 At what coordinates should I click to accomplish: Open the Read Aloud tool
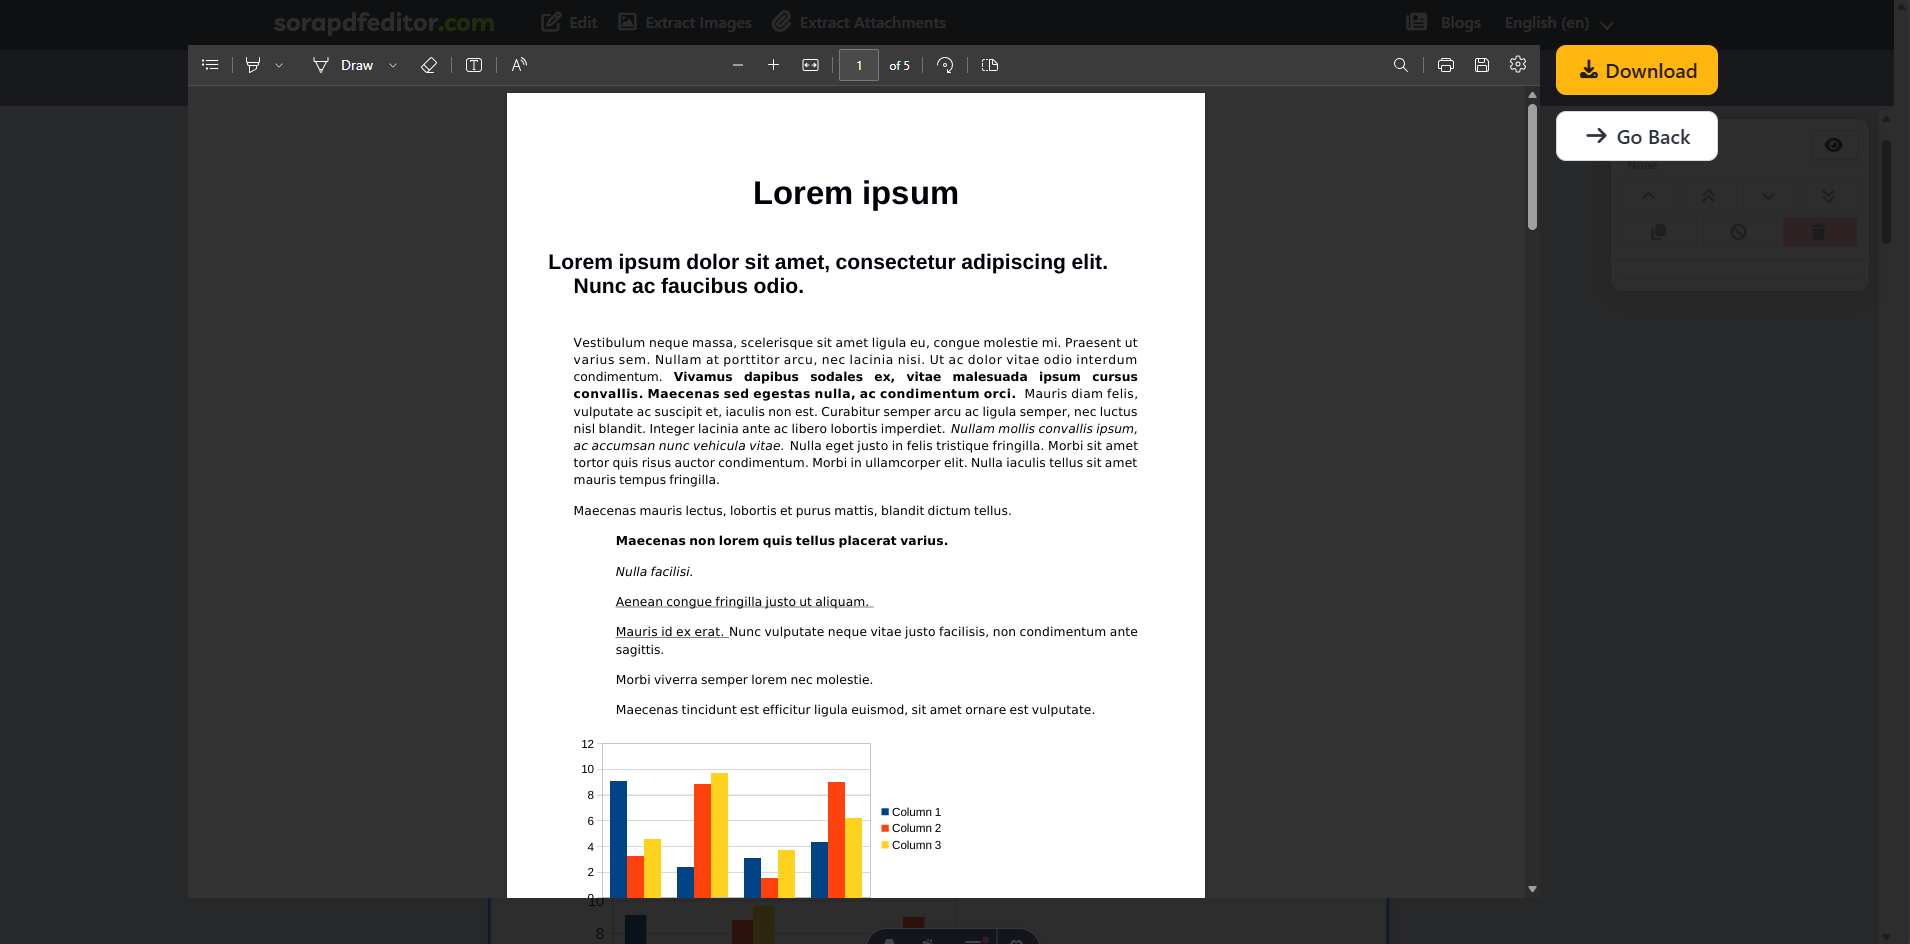519,65
